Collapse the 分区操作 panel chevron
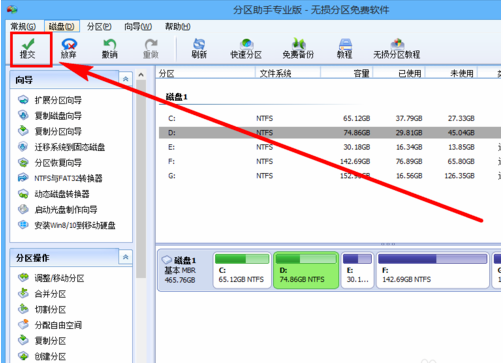503x363 pixels. pos(126,257)
